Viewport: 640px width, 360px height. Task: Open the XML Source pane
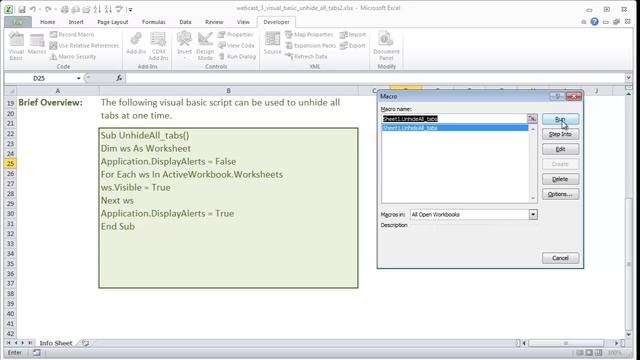tap(272, 43)
